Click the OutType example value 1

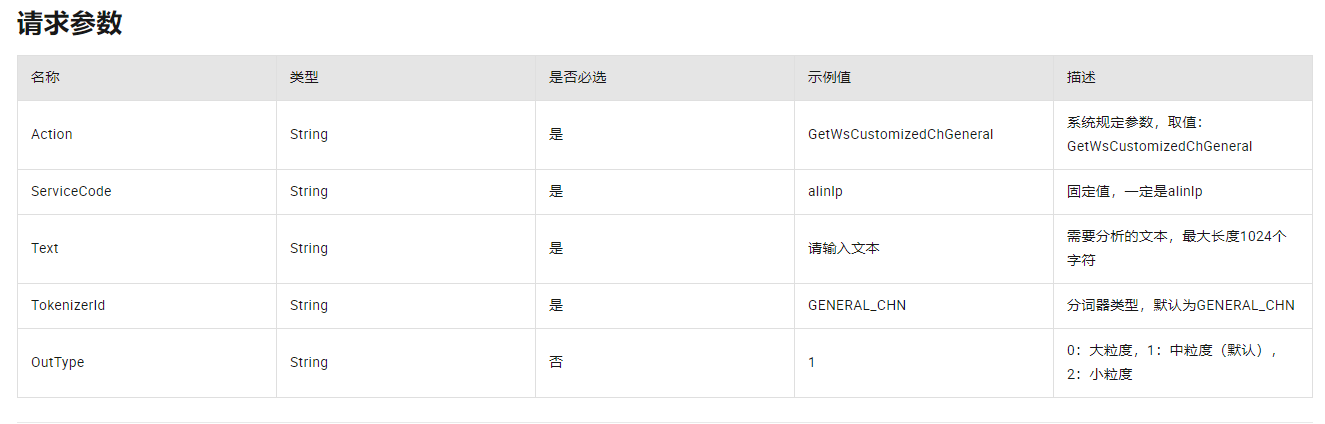[x=812, y=362]
